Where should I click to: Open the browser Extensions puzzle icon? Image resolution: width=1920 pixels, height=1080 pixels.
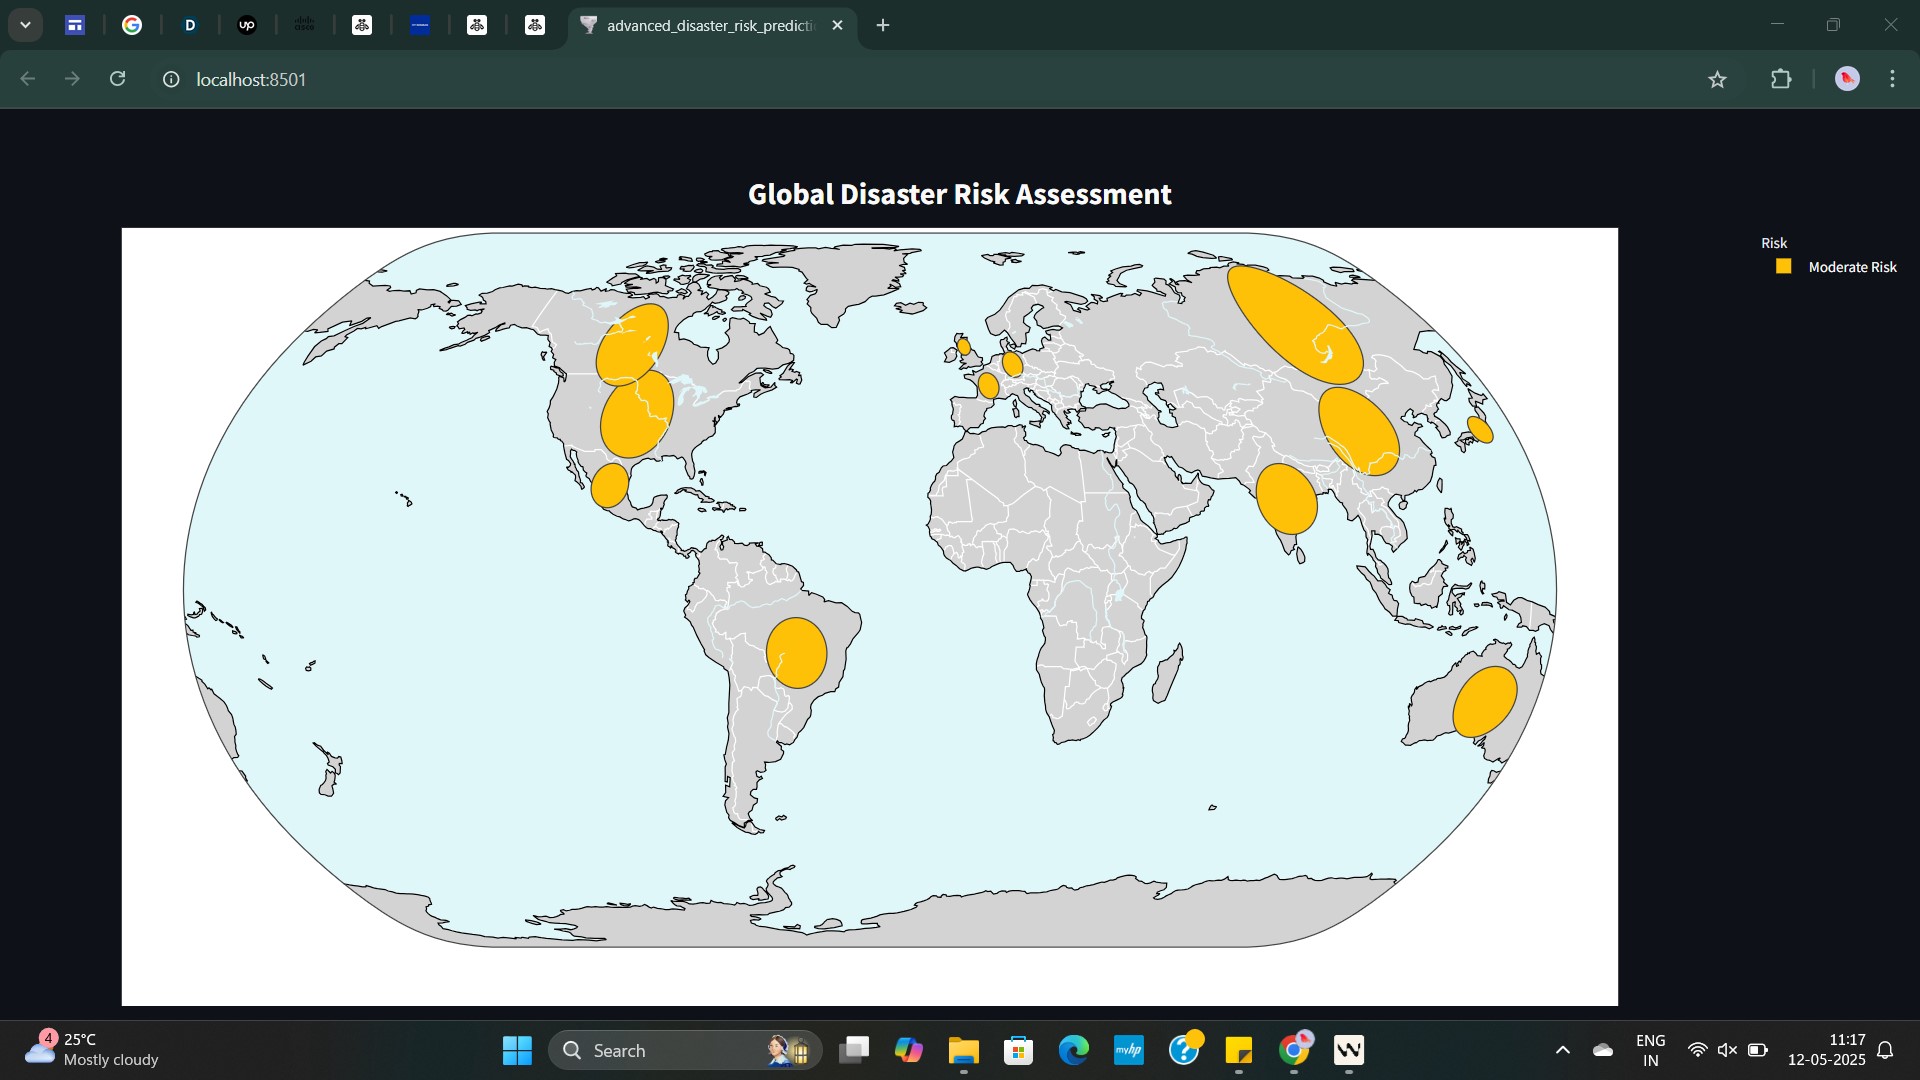(1781, 79)
